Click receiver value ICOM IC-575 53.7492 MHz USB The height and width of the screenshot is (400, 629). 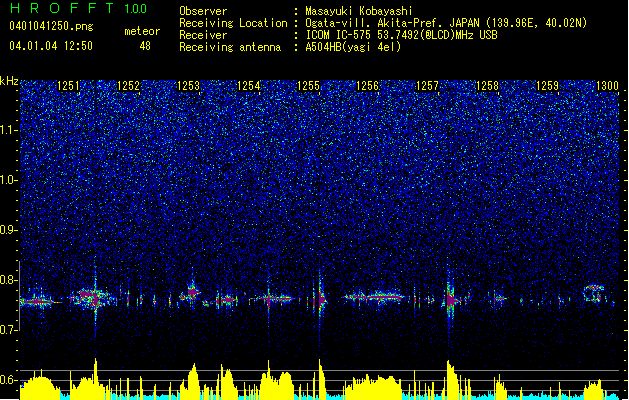tap(402, 35)
